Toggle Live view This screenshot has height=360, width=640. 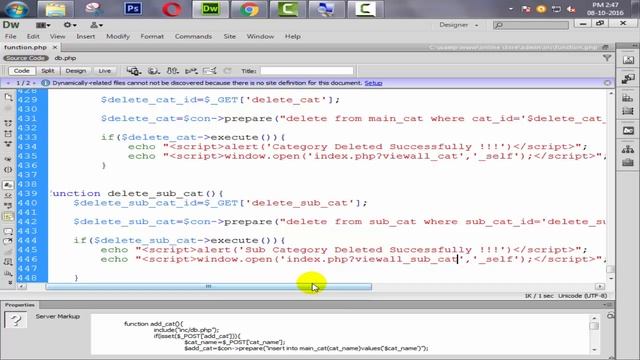pyautogui.click(x=104, y=71)
